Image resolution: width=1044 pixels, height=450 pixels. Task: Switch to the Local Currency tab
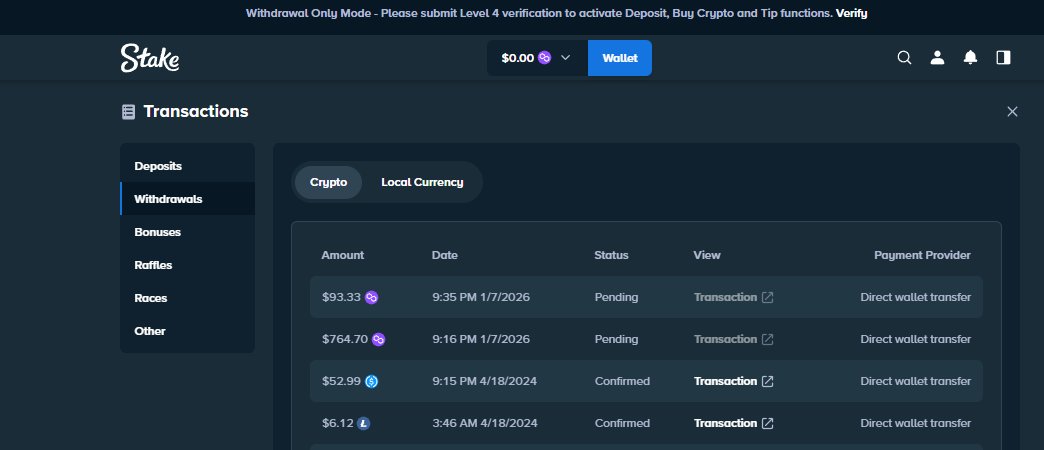pos(422,182)
